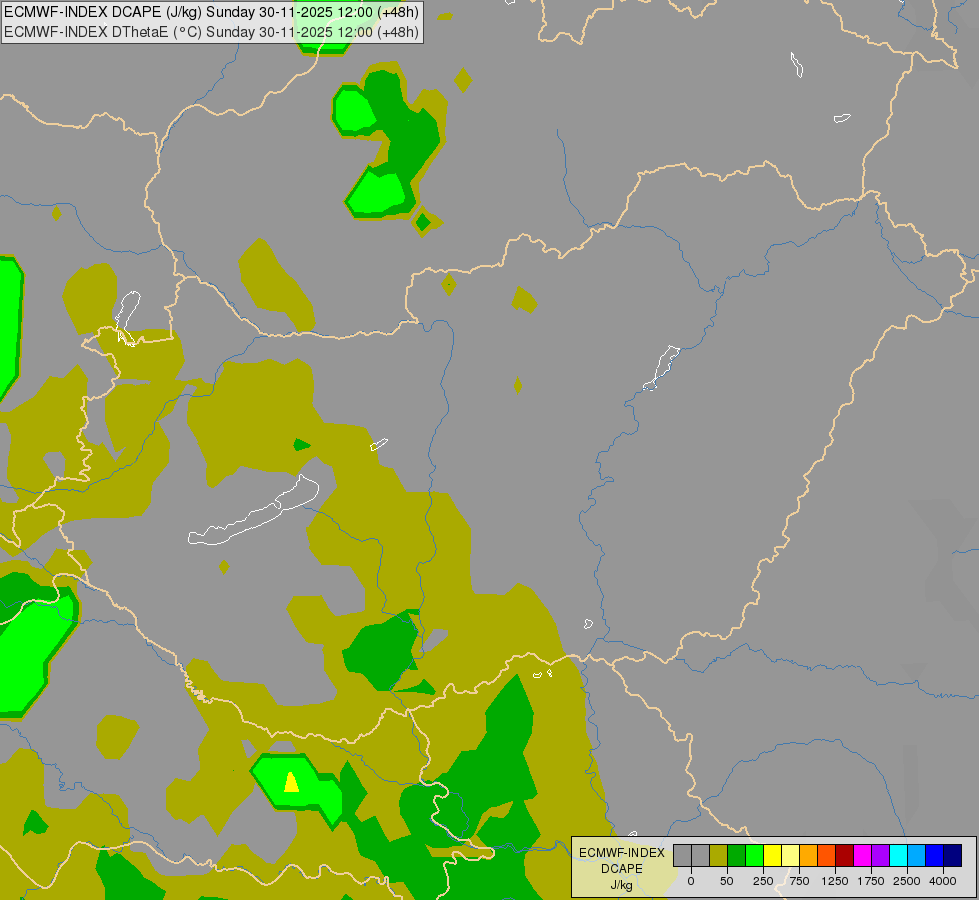Choose the dark red legend swatch

844,855
